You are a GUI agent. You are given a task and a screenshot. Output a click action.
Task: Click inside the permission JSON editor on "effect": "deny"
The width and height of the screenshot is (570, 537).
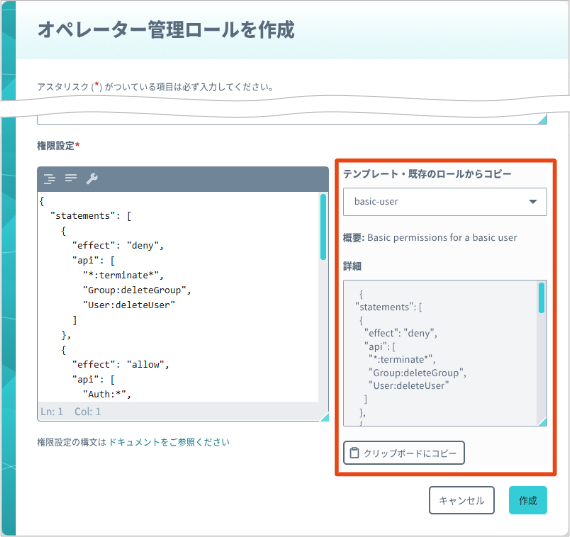coord(118,245)
